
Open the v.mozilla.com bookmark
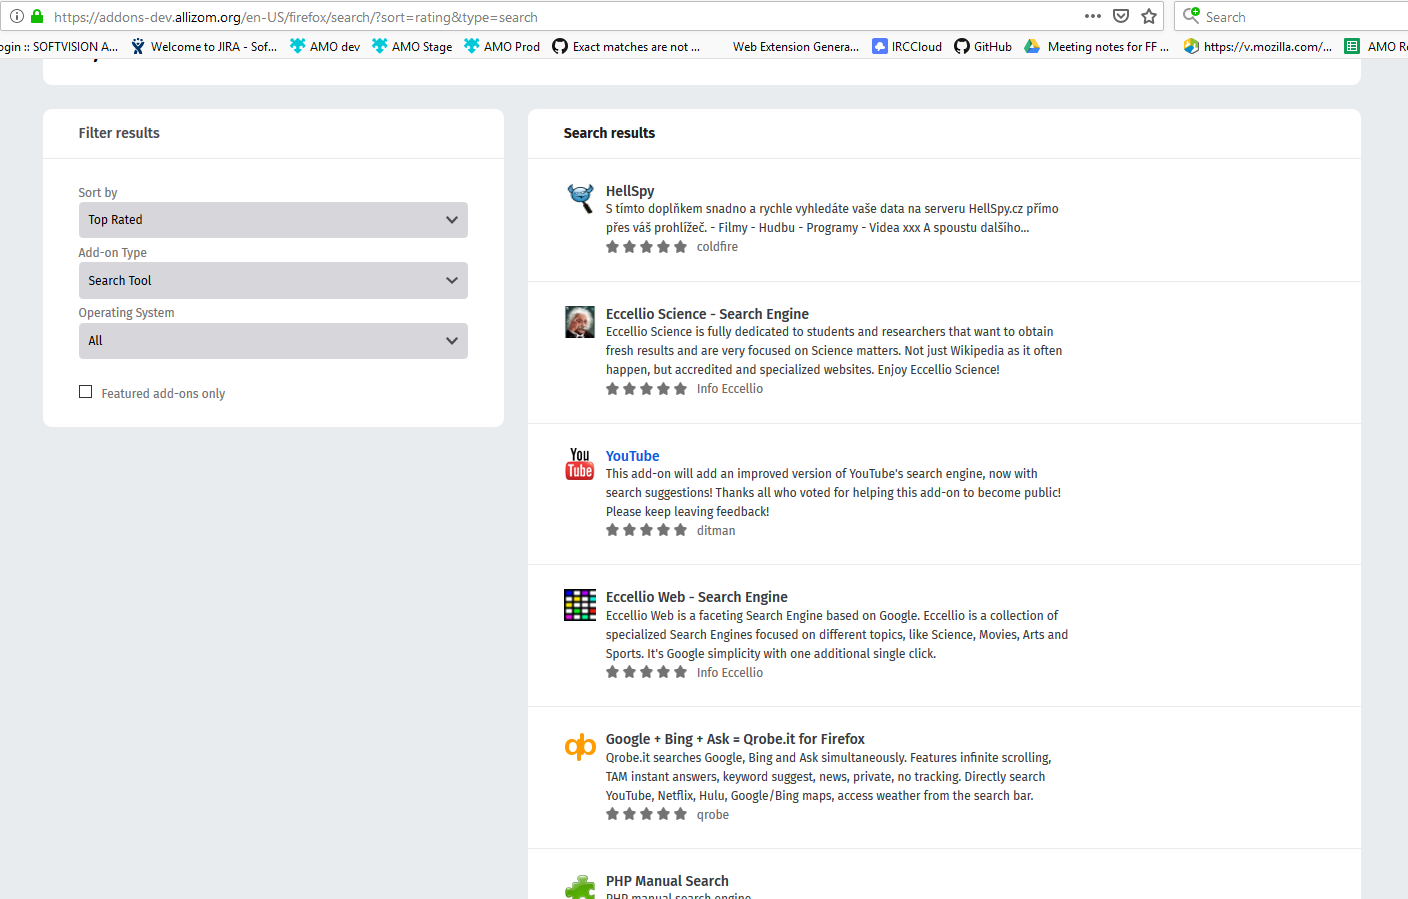coord(1258,46)
